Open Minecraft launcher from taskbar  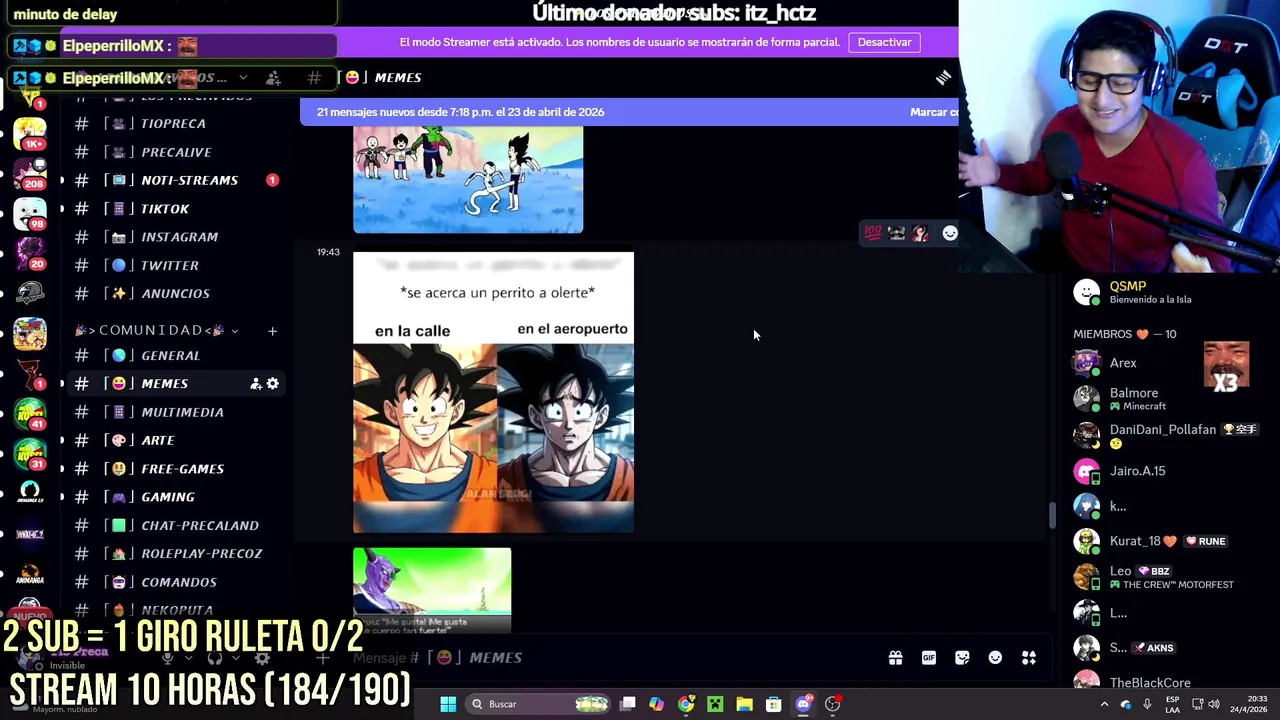[x=715, y=704]
